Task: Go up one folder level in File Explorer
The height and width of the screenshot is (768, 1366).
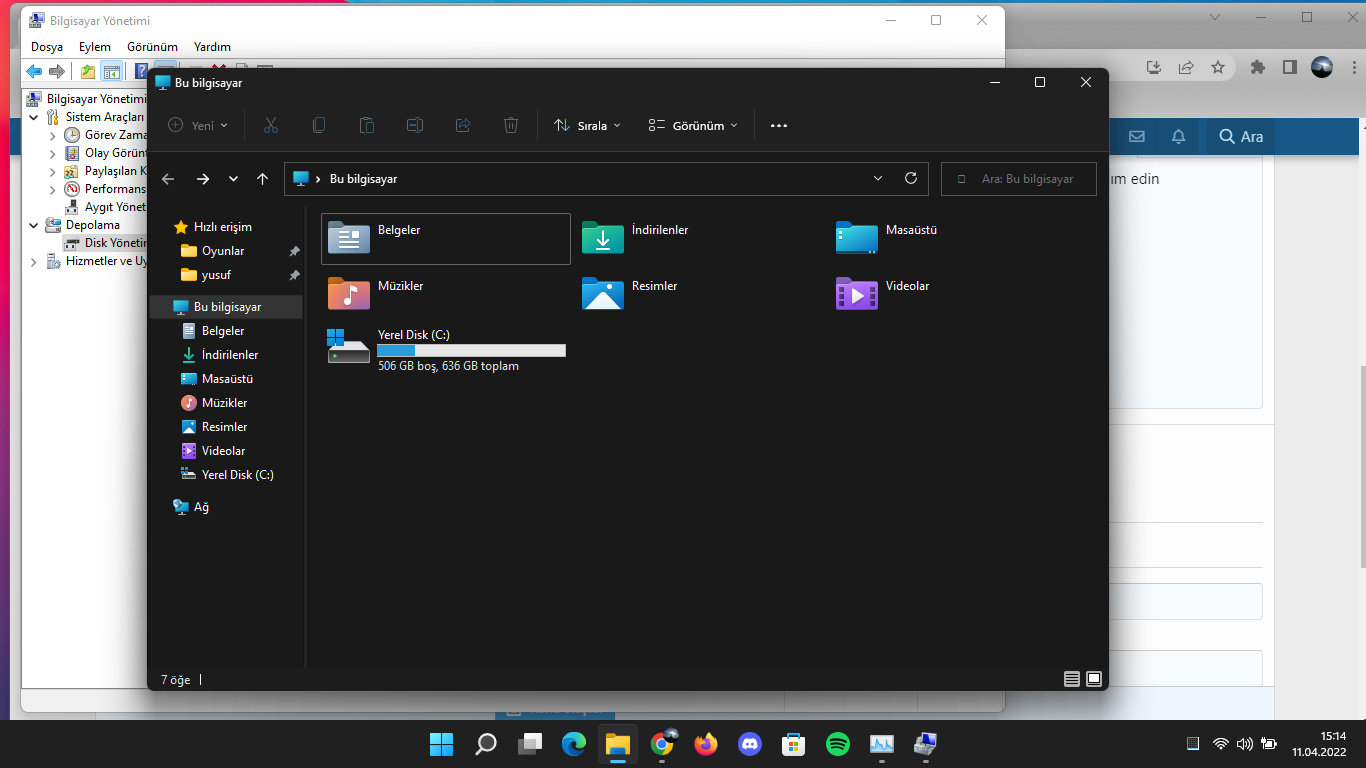Action: (263, 179)
